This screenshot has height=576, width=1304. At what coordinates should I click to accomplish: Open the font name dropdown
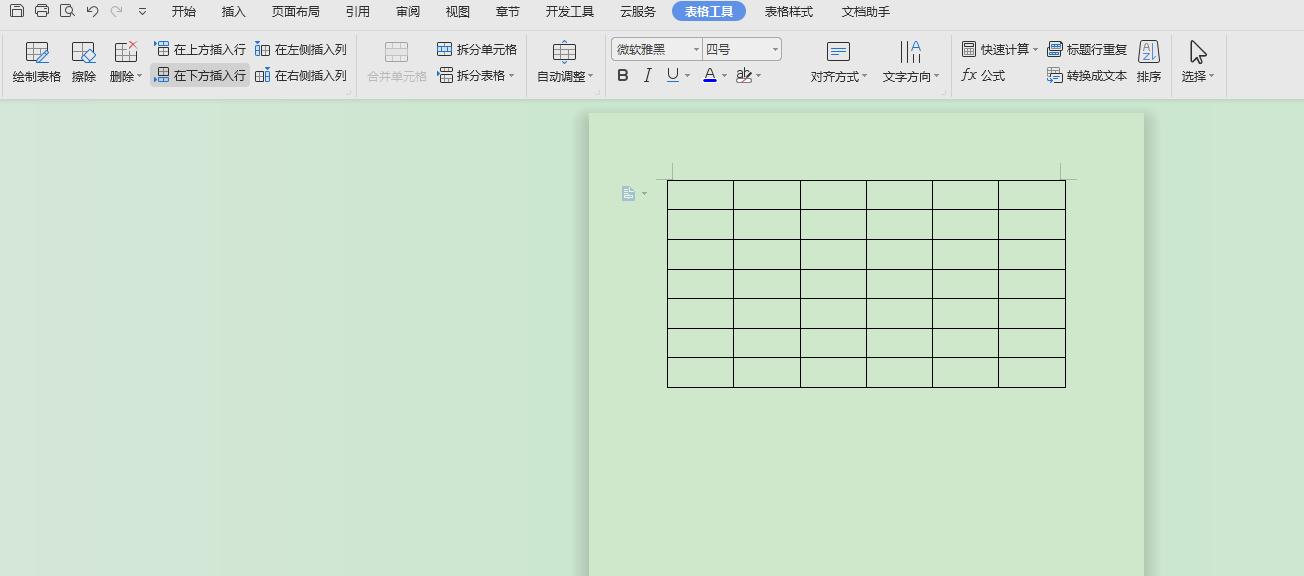[x=697, y=48]
